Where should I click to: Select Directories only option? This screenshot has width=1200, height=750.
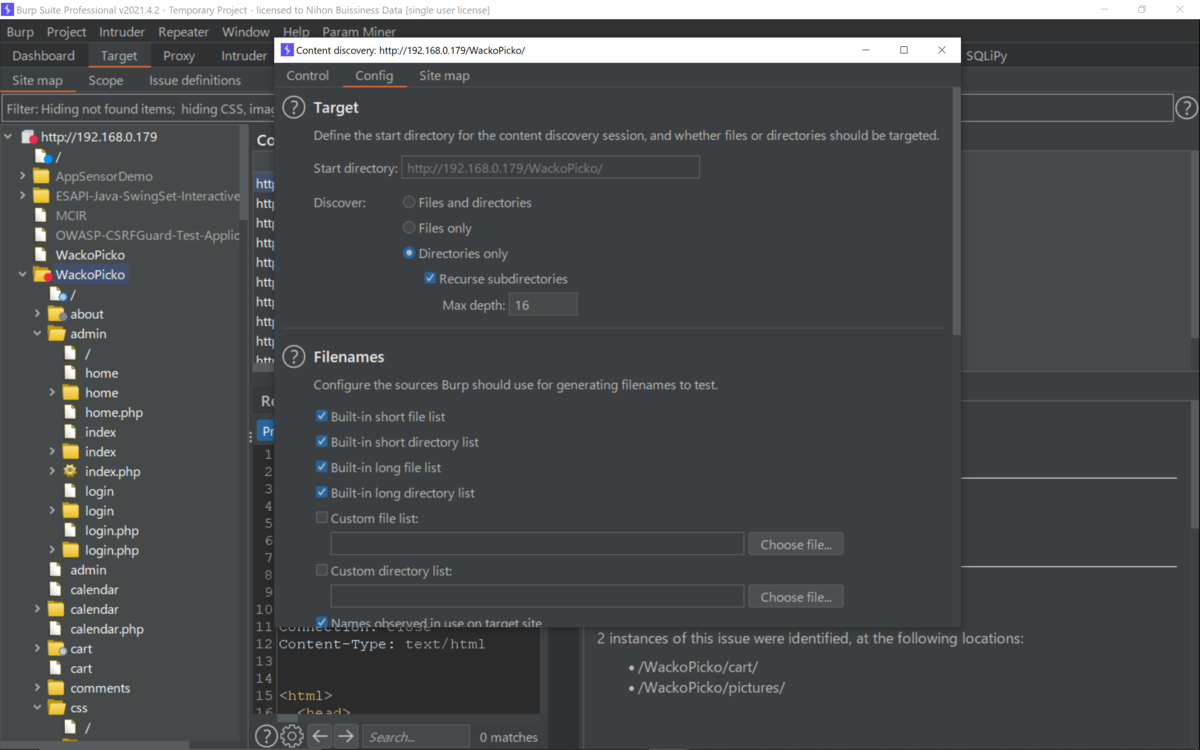[409, 253]
